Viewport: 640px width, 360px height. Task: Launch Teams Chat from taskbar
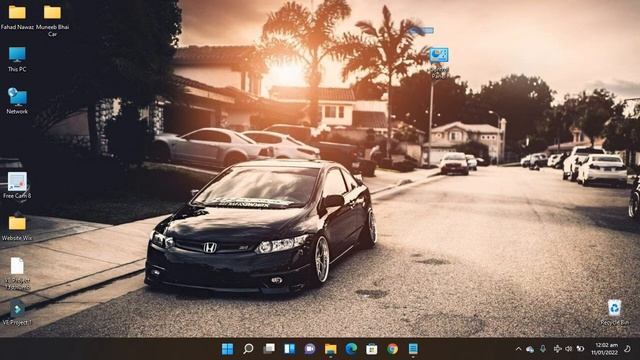pos(310,349)
